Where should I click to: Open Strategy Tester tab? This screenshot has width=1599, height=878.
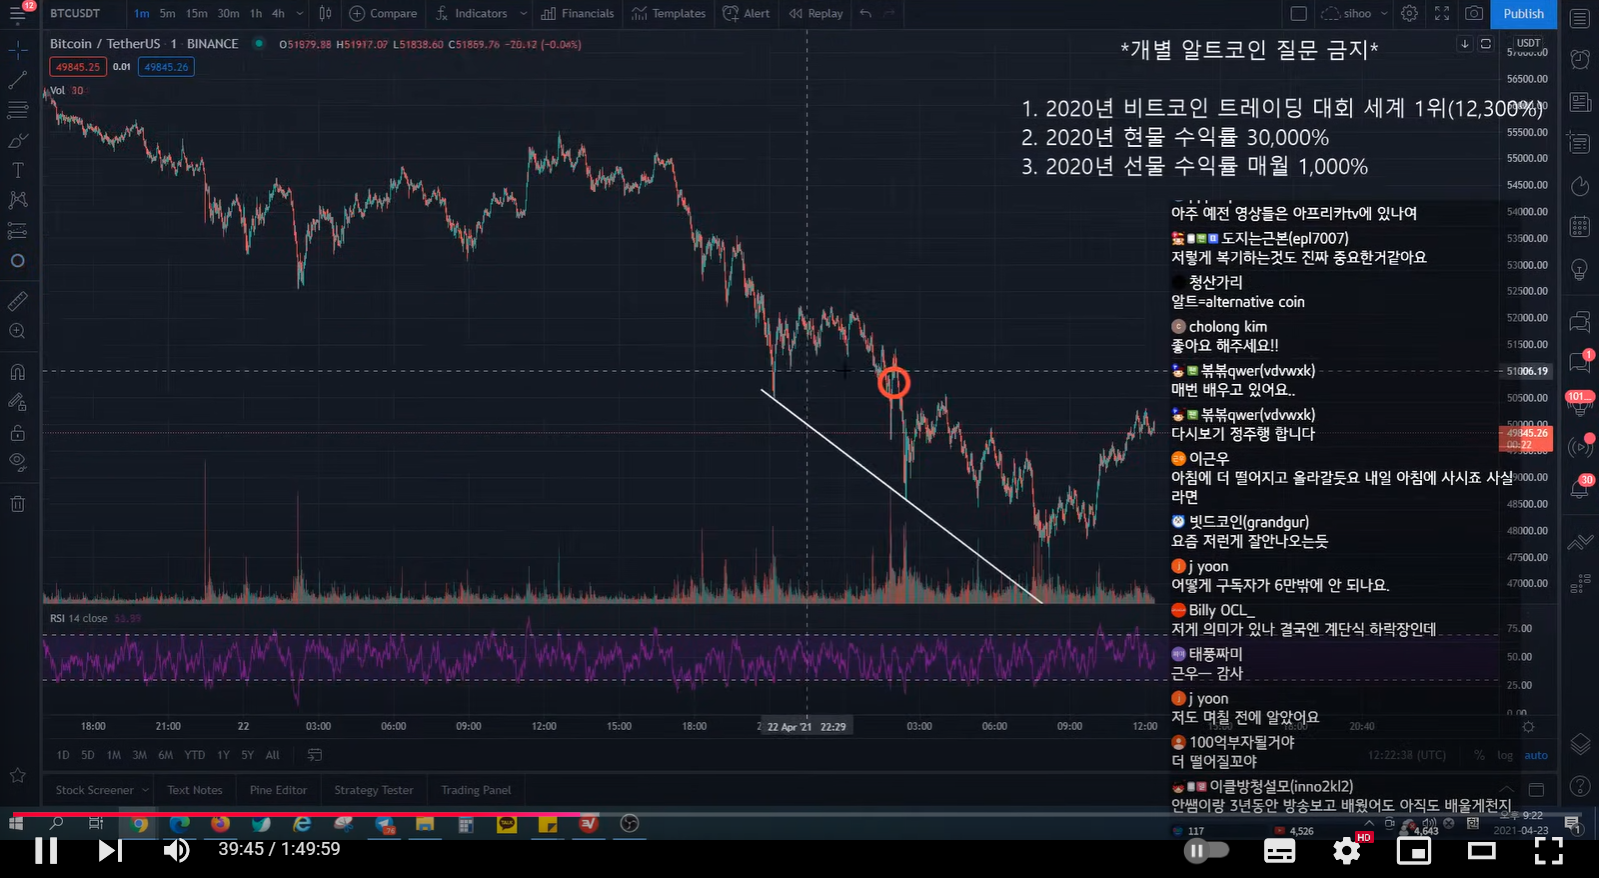pyautogui.click(x=374, y=790)
